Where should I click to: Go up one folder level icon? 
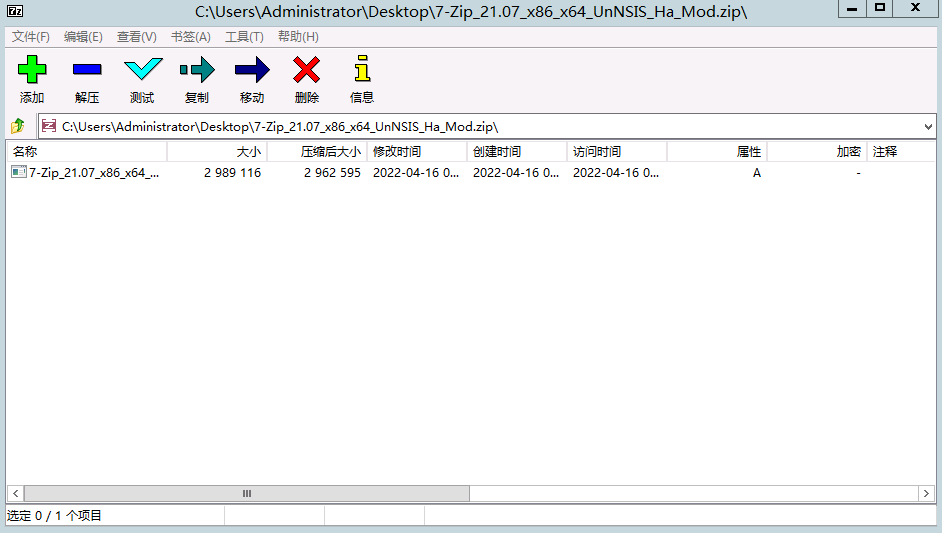coord(17,126)
